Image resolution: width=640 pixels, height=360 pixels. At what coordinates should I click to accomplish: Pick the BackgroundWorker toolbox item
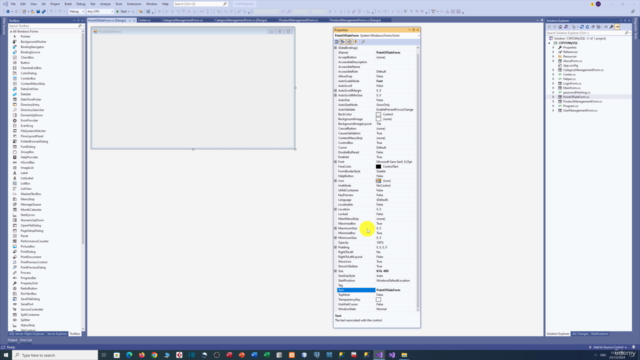(x=33, y=42)
